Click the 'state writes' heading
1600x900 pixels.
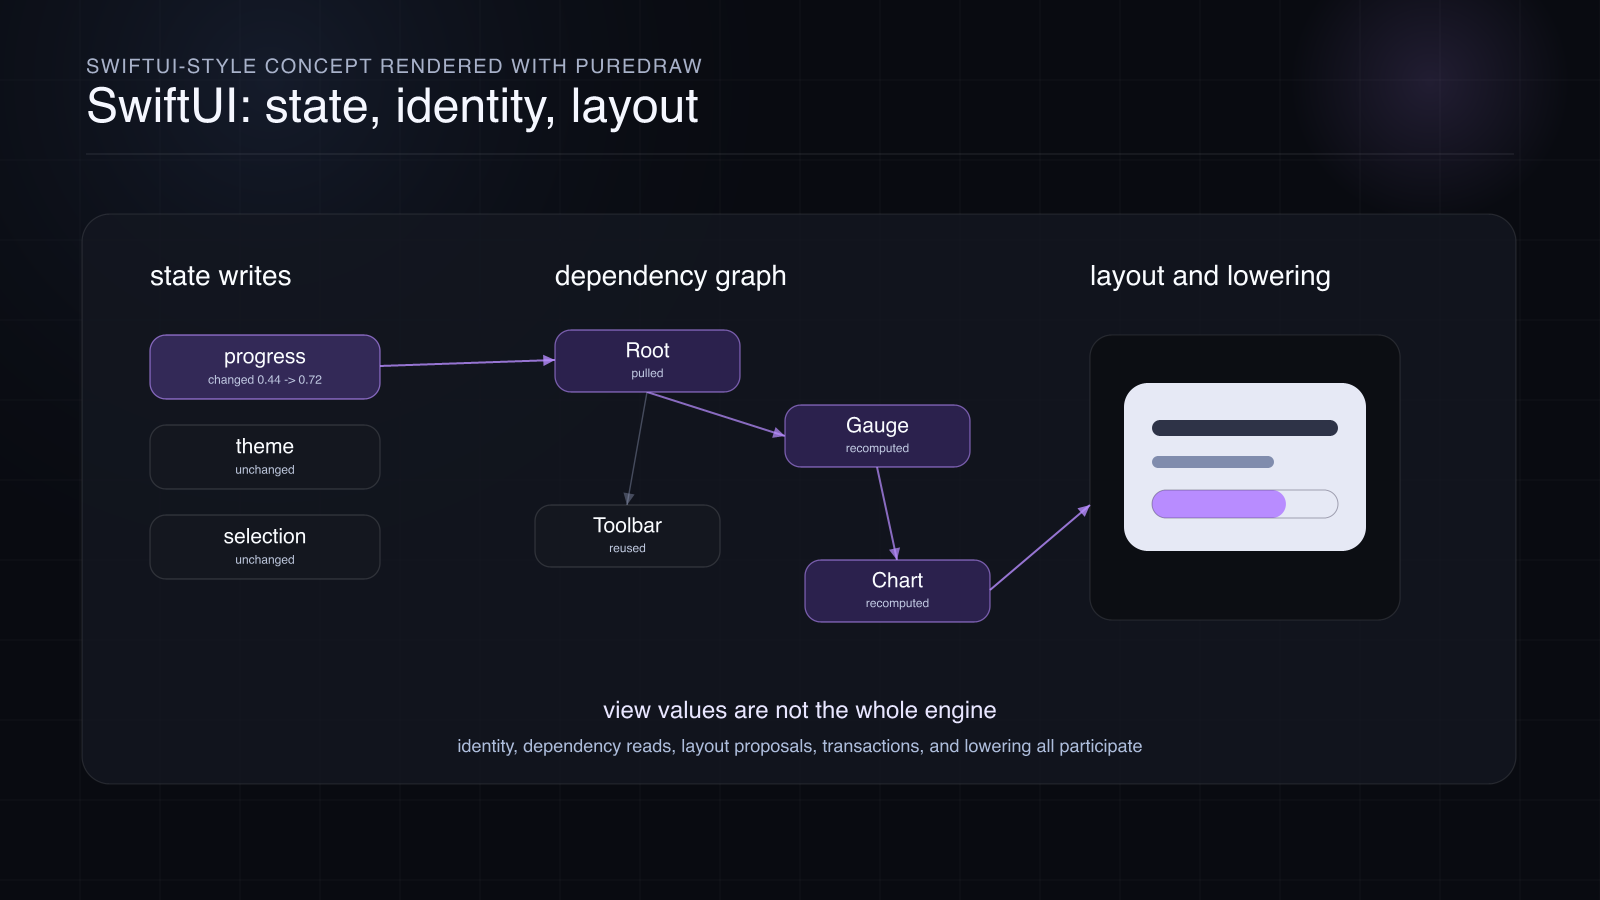(x=221, y=276)
